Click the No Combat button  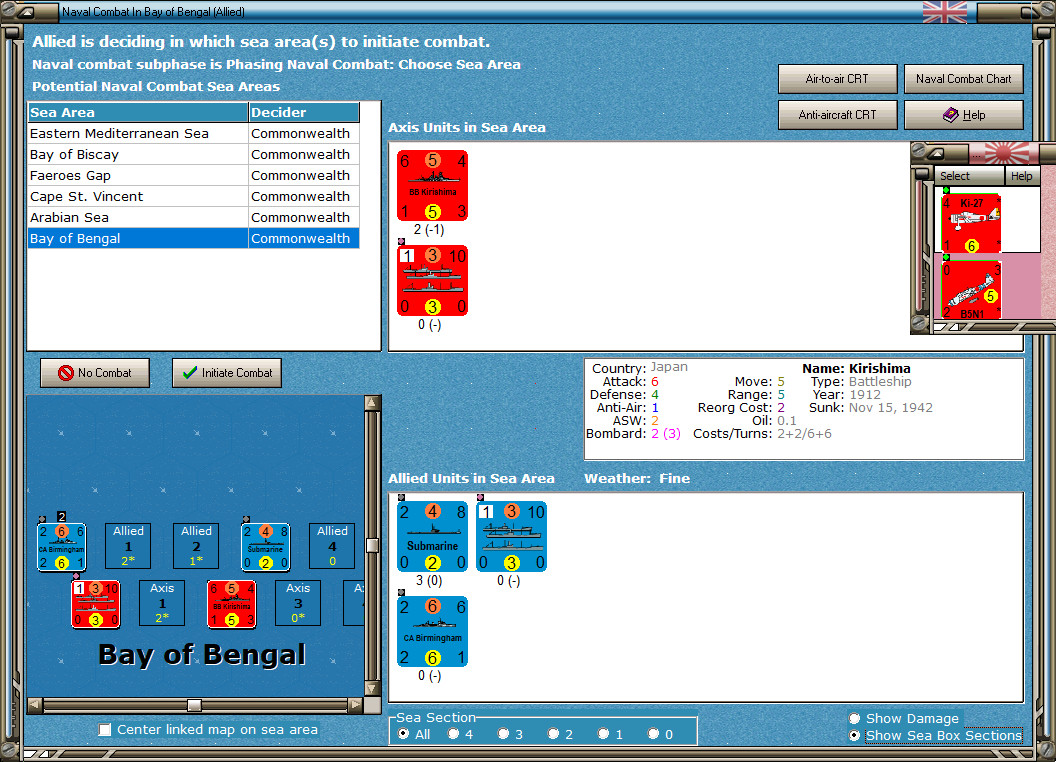click(95, 373)
